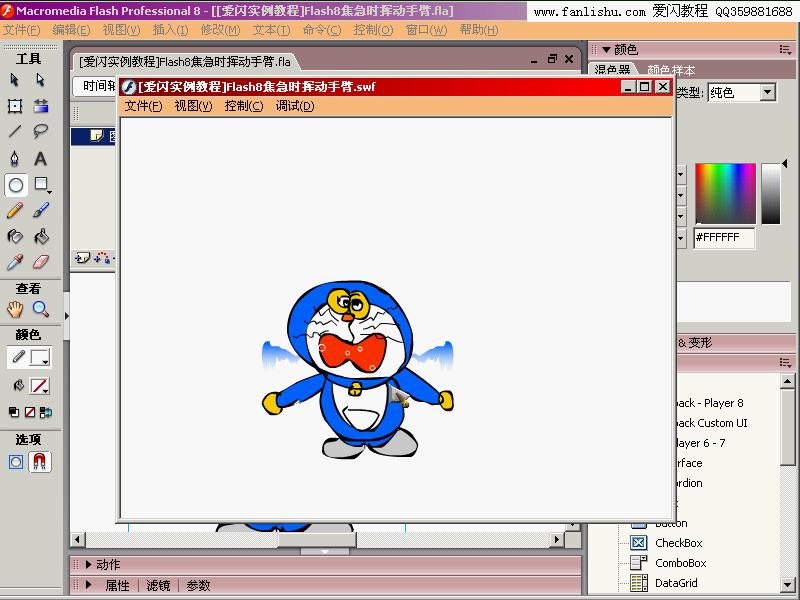Select the Gradient Transform tool
This screenshot has width=800, height=600.
coord(41,106)
